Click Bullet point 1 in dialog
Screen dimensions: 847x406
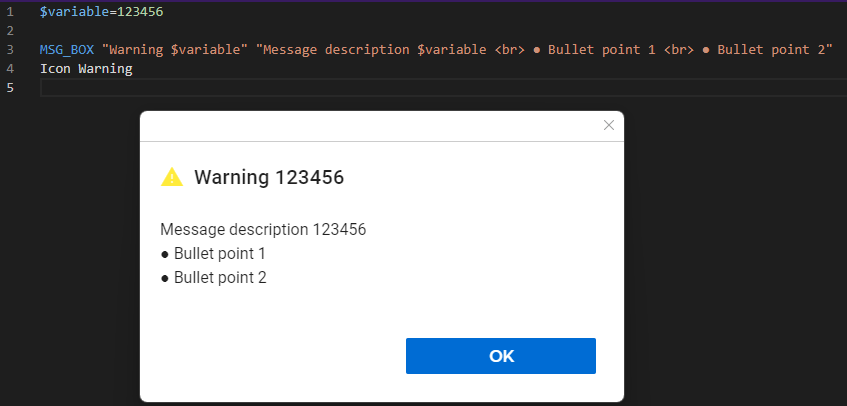213,254
